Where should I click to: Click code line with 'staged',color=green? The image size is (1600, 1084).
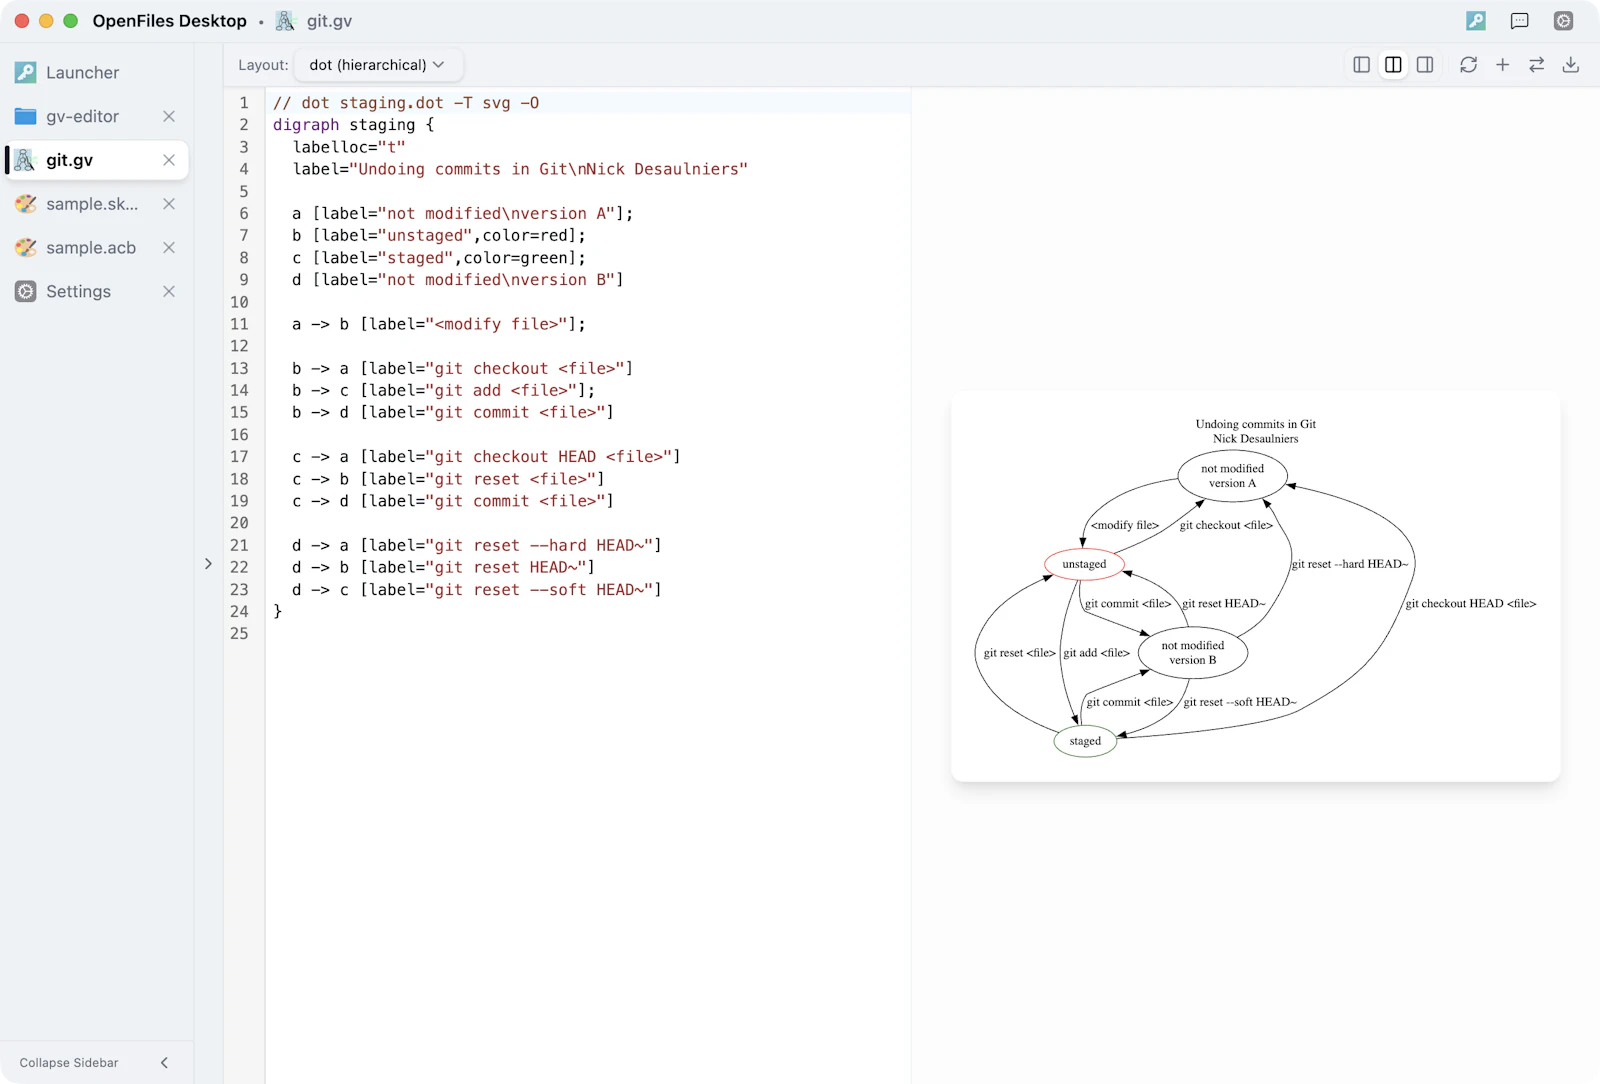click(439, 258)
